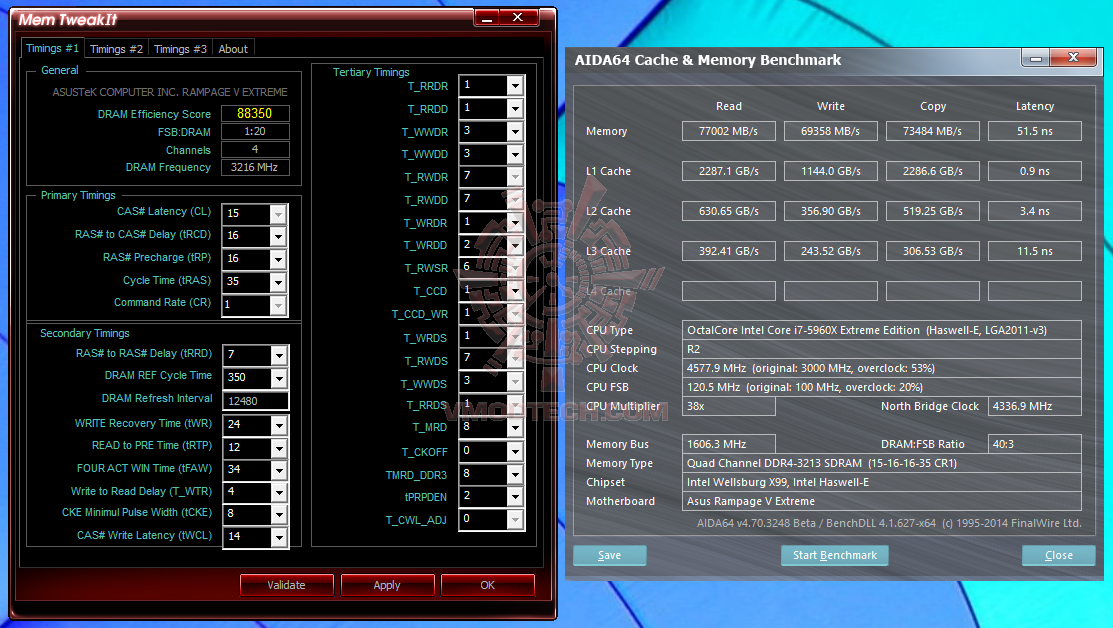Open the T_RWDS dropdown
The height and width of the screenshot is (628, 1113).
[x=515, y=358]
